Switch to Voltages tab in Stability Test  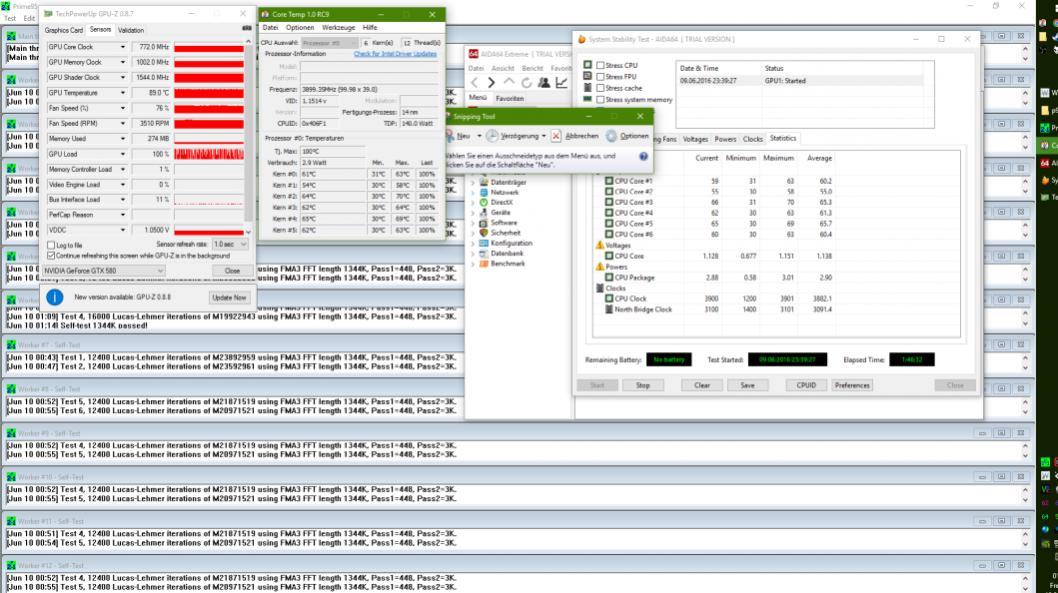695,139
